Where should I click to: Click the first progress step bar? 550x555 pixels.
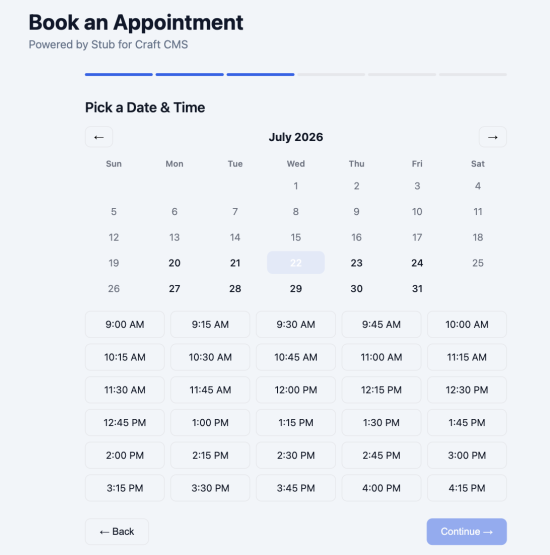(119, 74)
